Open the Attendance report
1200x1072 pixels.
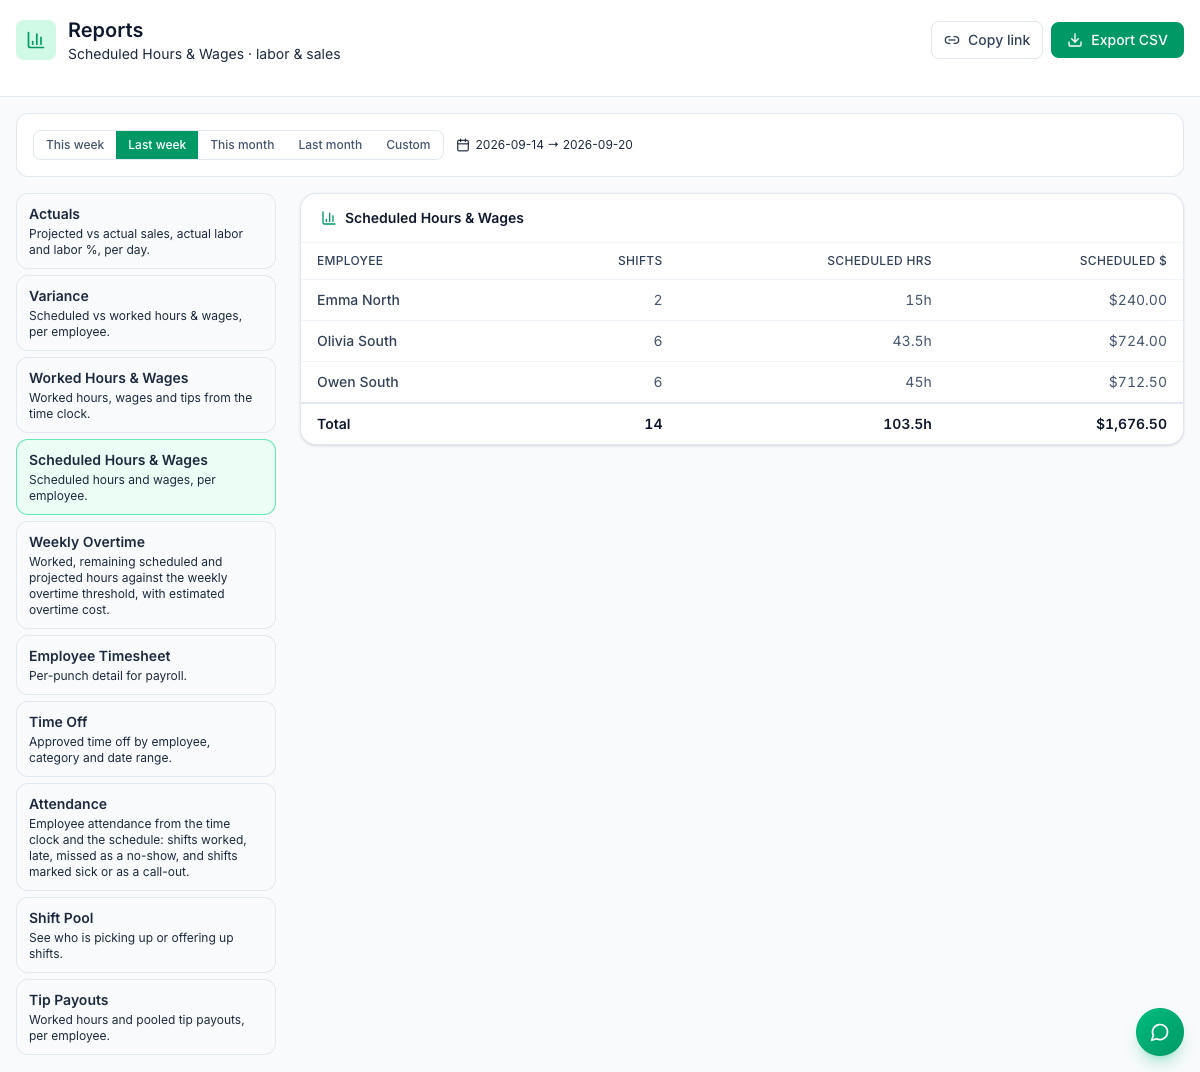tap(146, 837)
